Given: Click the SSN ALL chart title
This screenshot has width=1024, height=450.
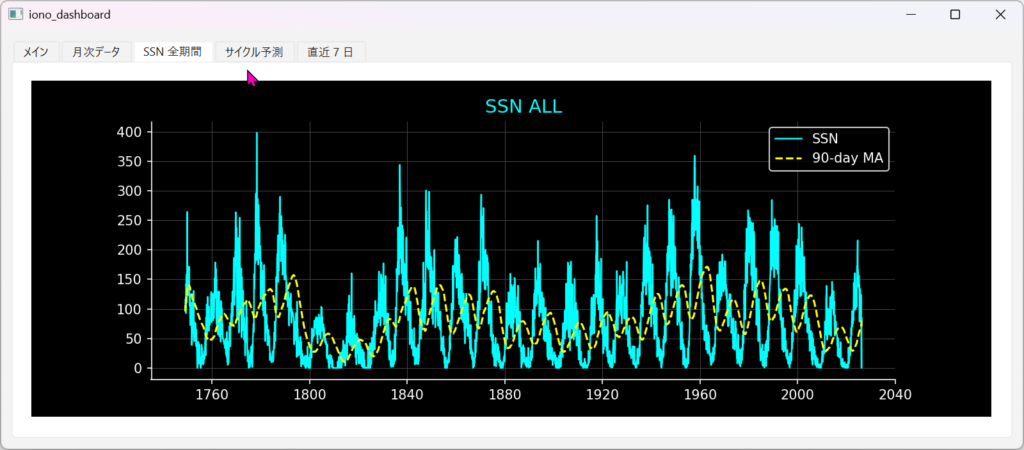Looking at the screenshot, I should pyautogui.click(x=530, y=107).
